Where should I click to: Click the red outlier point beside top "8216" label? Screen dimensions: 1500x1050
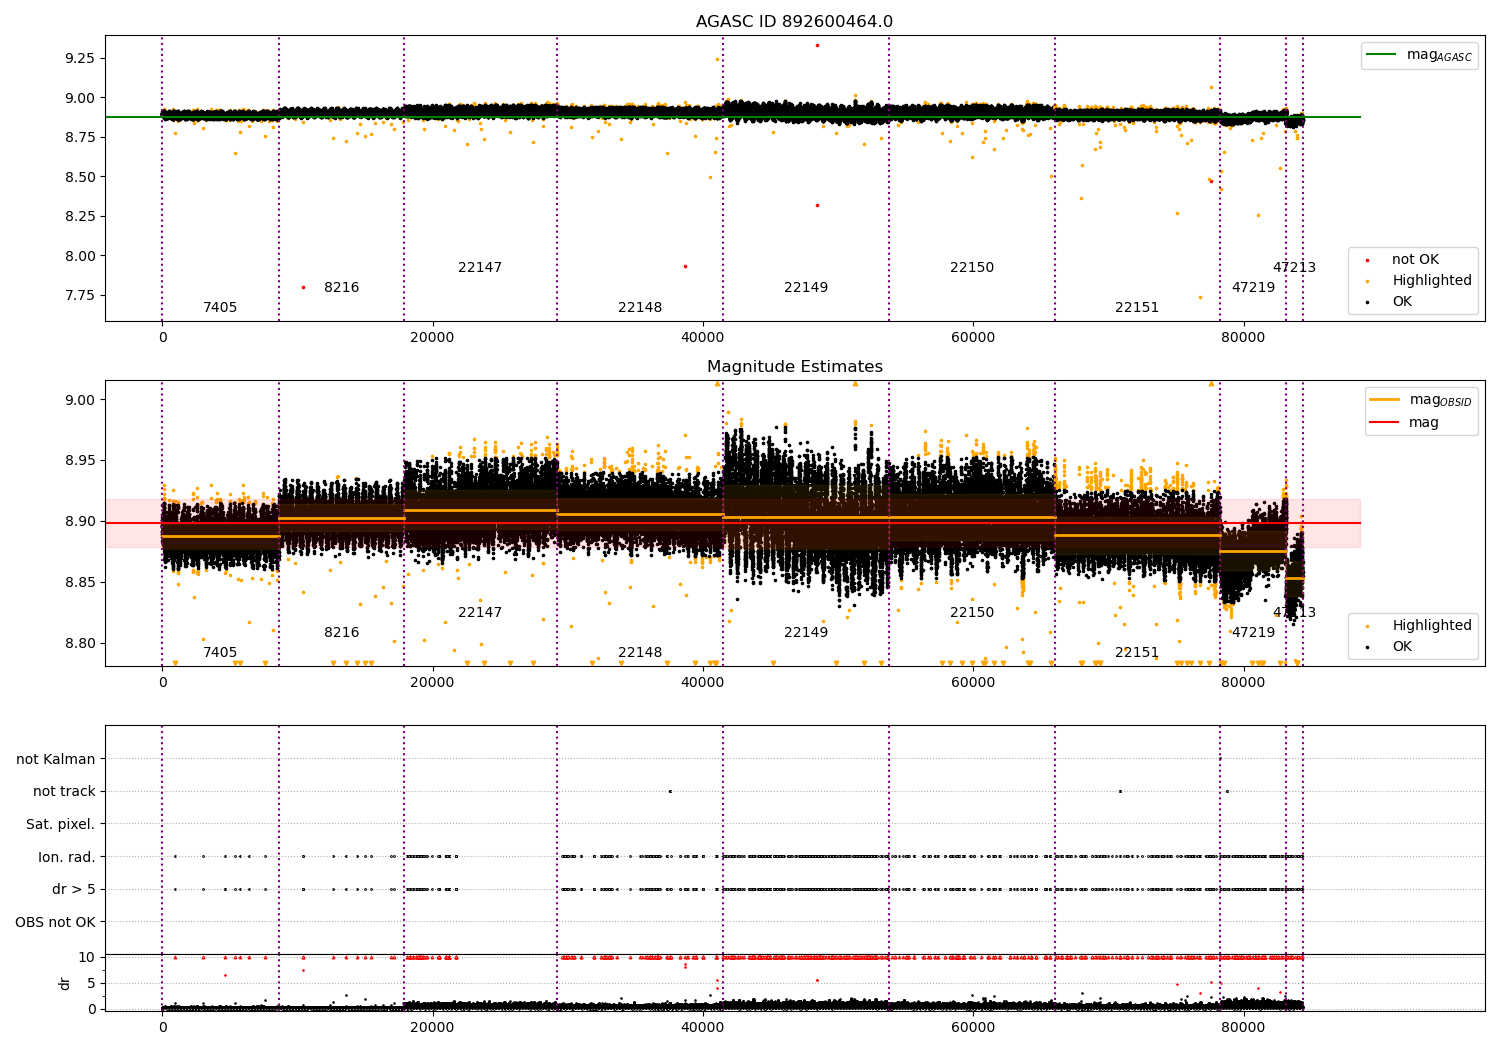(x=303, y=287)
